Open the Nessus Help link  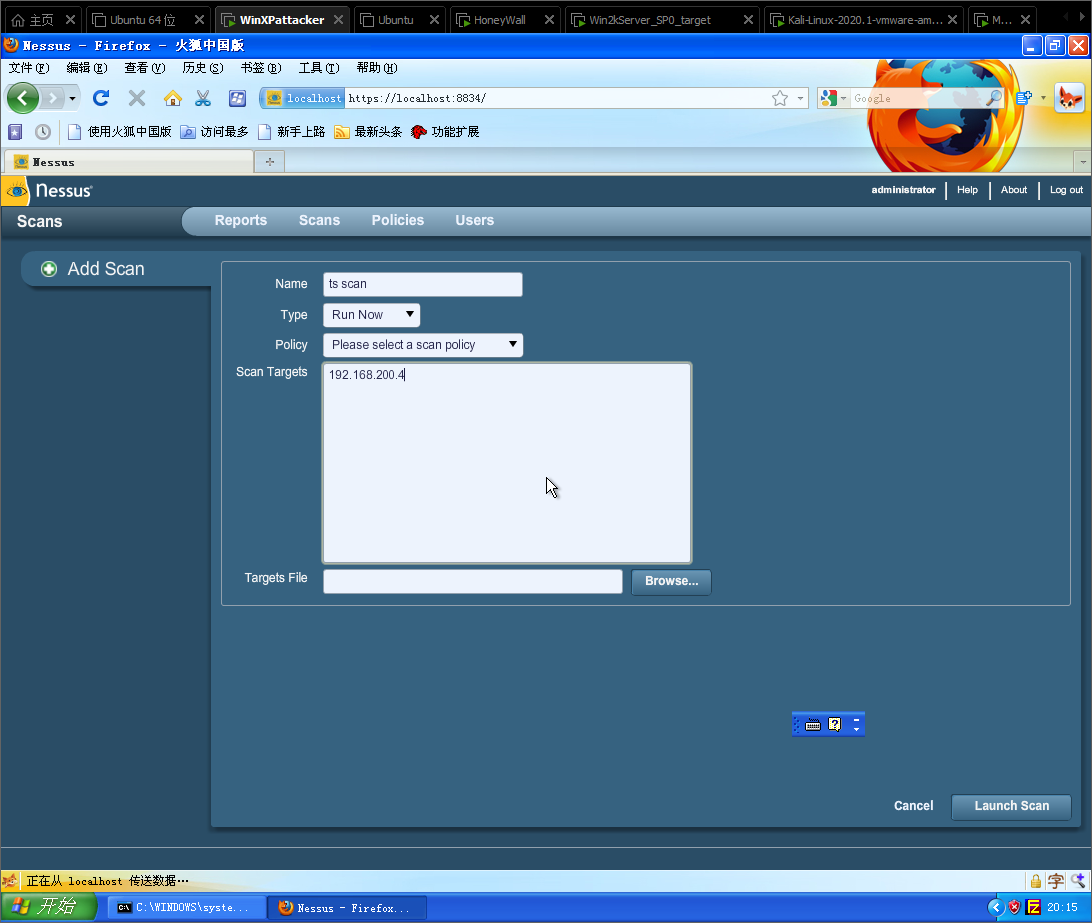click(967, 189)
